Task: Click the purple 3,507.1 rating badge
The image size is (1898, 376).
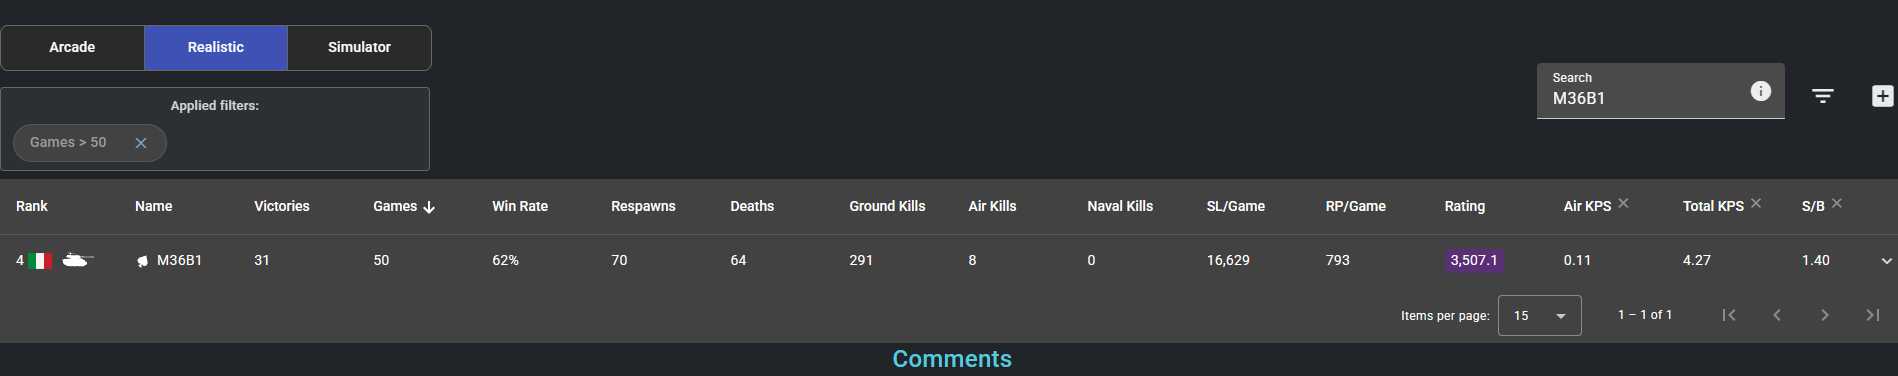Action: coord(1474,260)
